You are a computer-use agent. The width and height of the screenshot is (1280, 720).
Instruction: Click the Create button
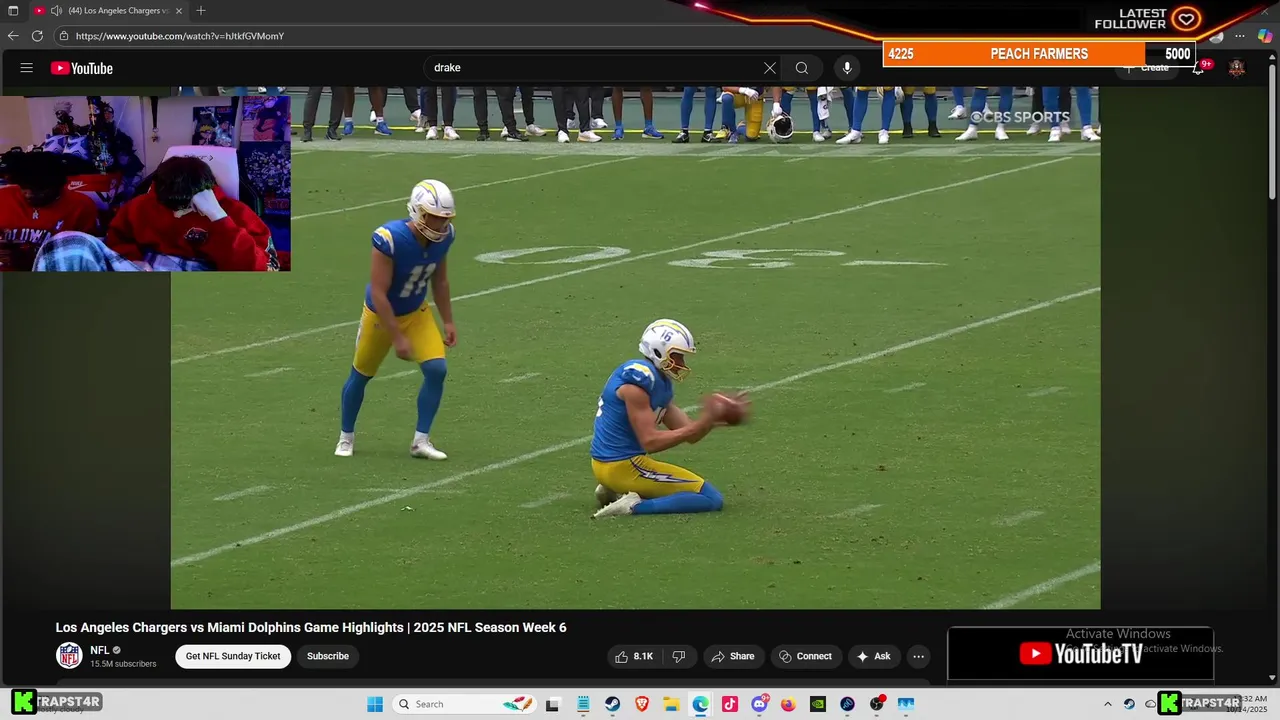click(1145, 68)
